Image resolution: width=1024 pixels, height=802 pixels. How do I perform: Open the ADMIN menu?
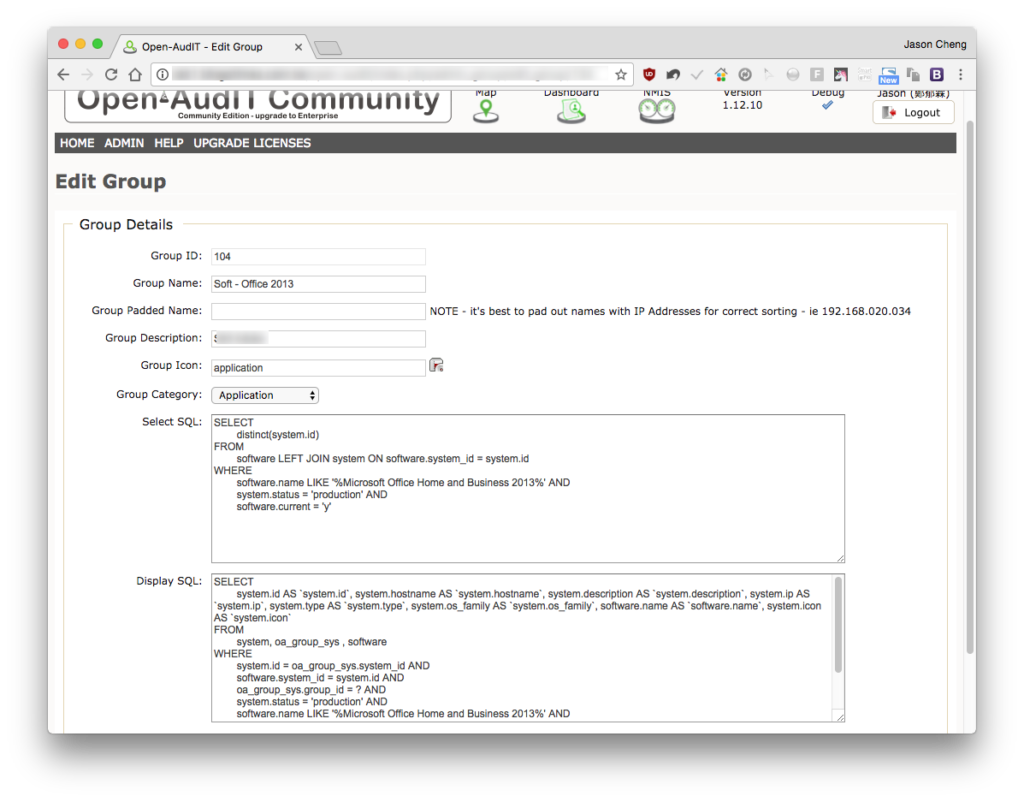click(124, 143)
